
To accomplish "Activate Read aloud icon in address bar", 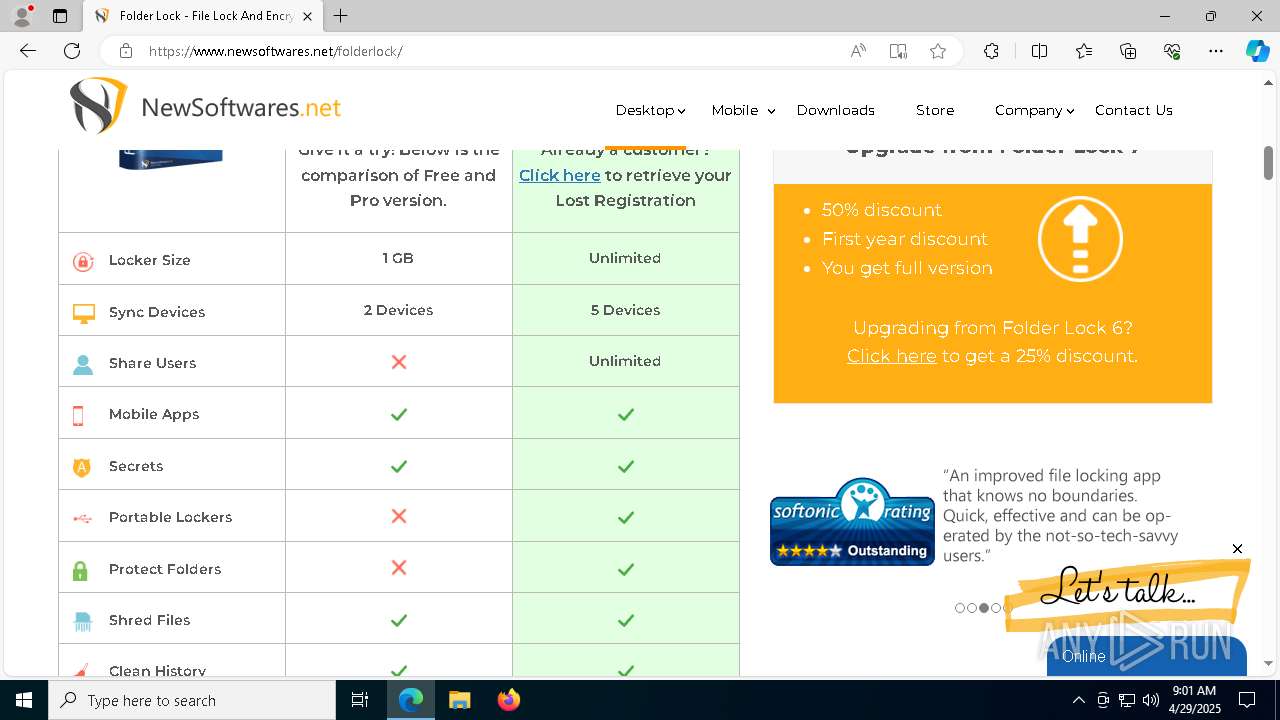I will pyautogui.click(x=858, y=51).
